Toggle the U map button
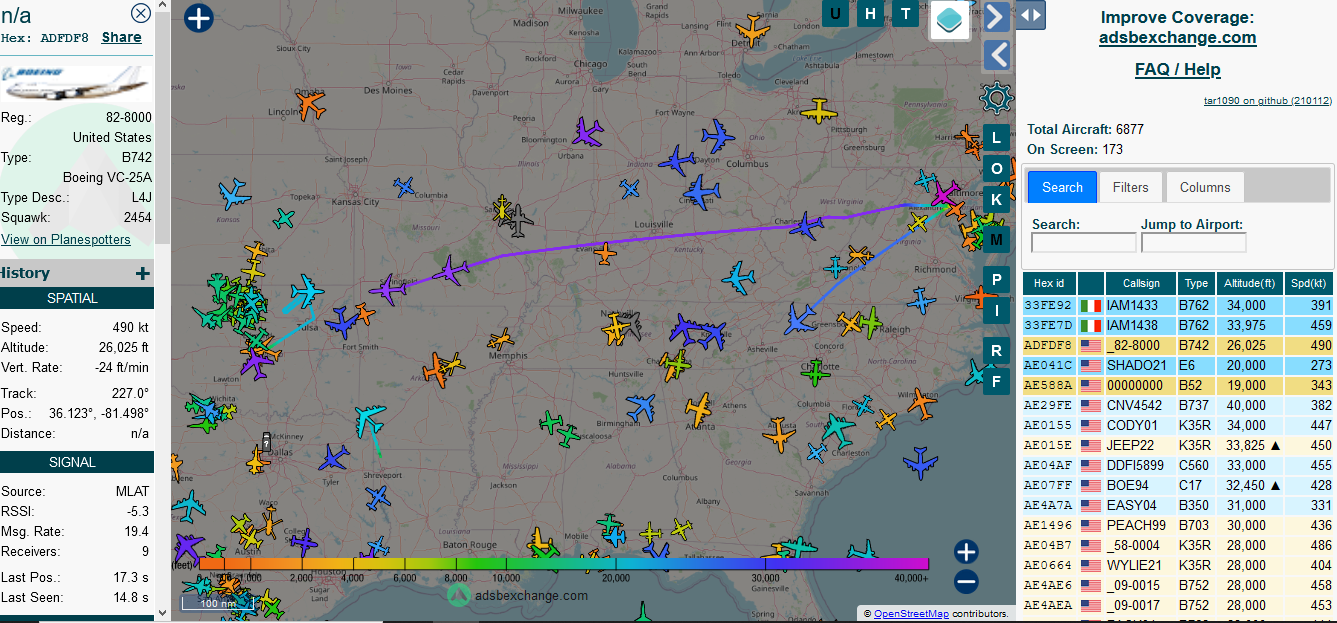The width and height of the screenshot is (1337, 623). coord(836,13)
